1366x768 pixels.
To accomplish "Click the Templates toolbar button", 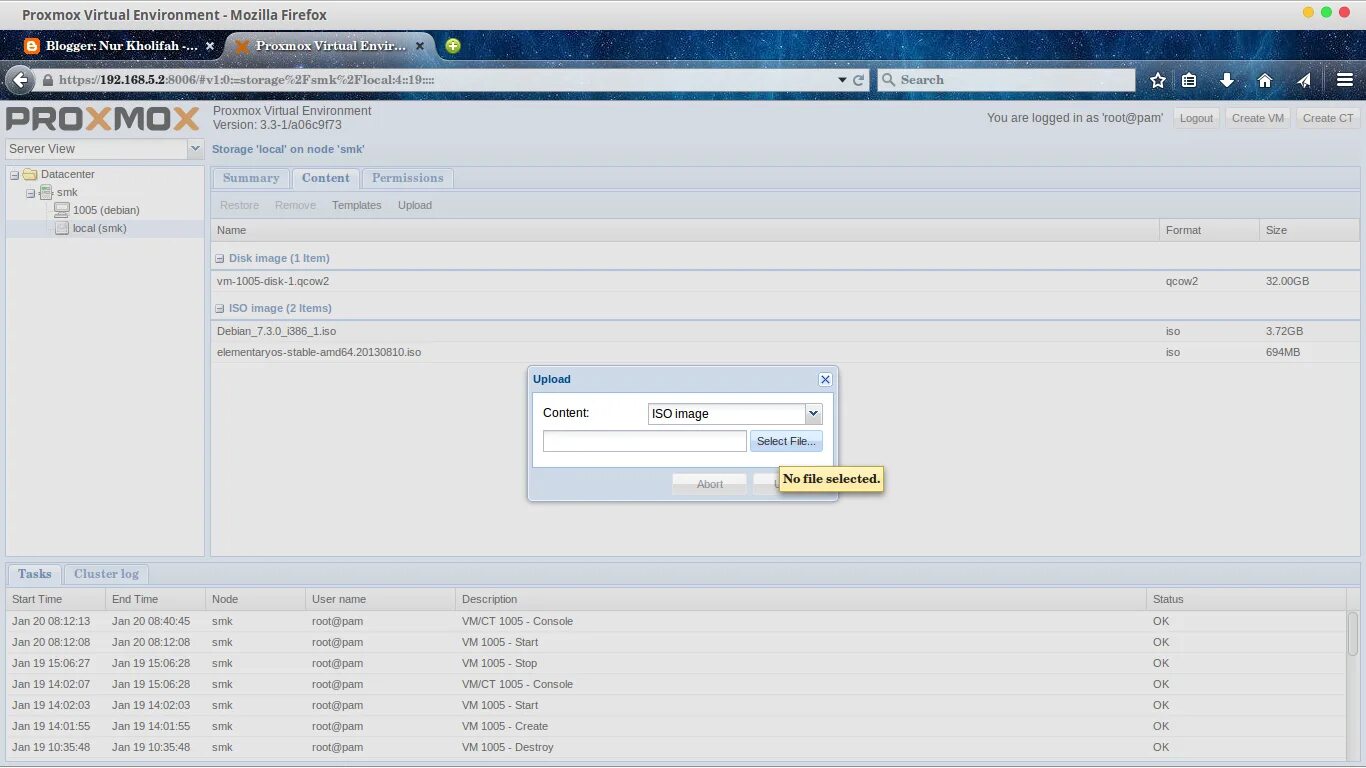I will click(x=357, y=205).
